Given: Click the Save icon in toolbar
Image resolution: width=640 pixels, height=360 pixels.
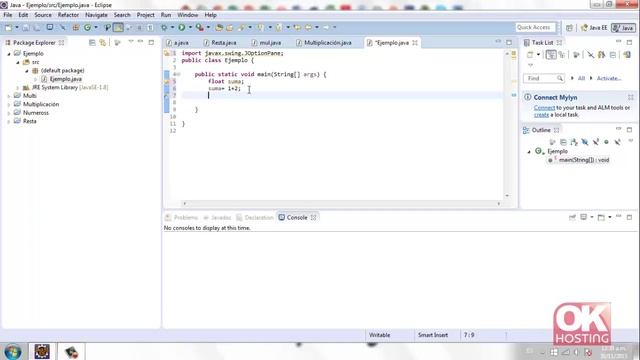Looking at the screenshot, I should pyautogui.click(x=26, y=27).
